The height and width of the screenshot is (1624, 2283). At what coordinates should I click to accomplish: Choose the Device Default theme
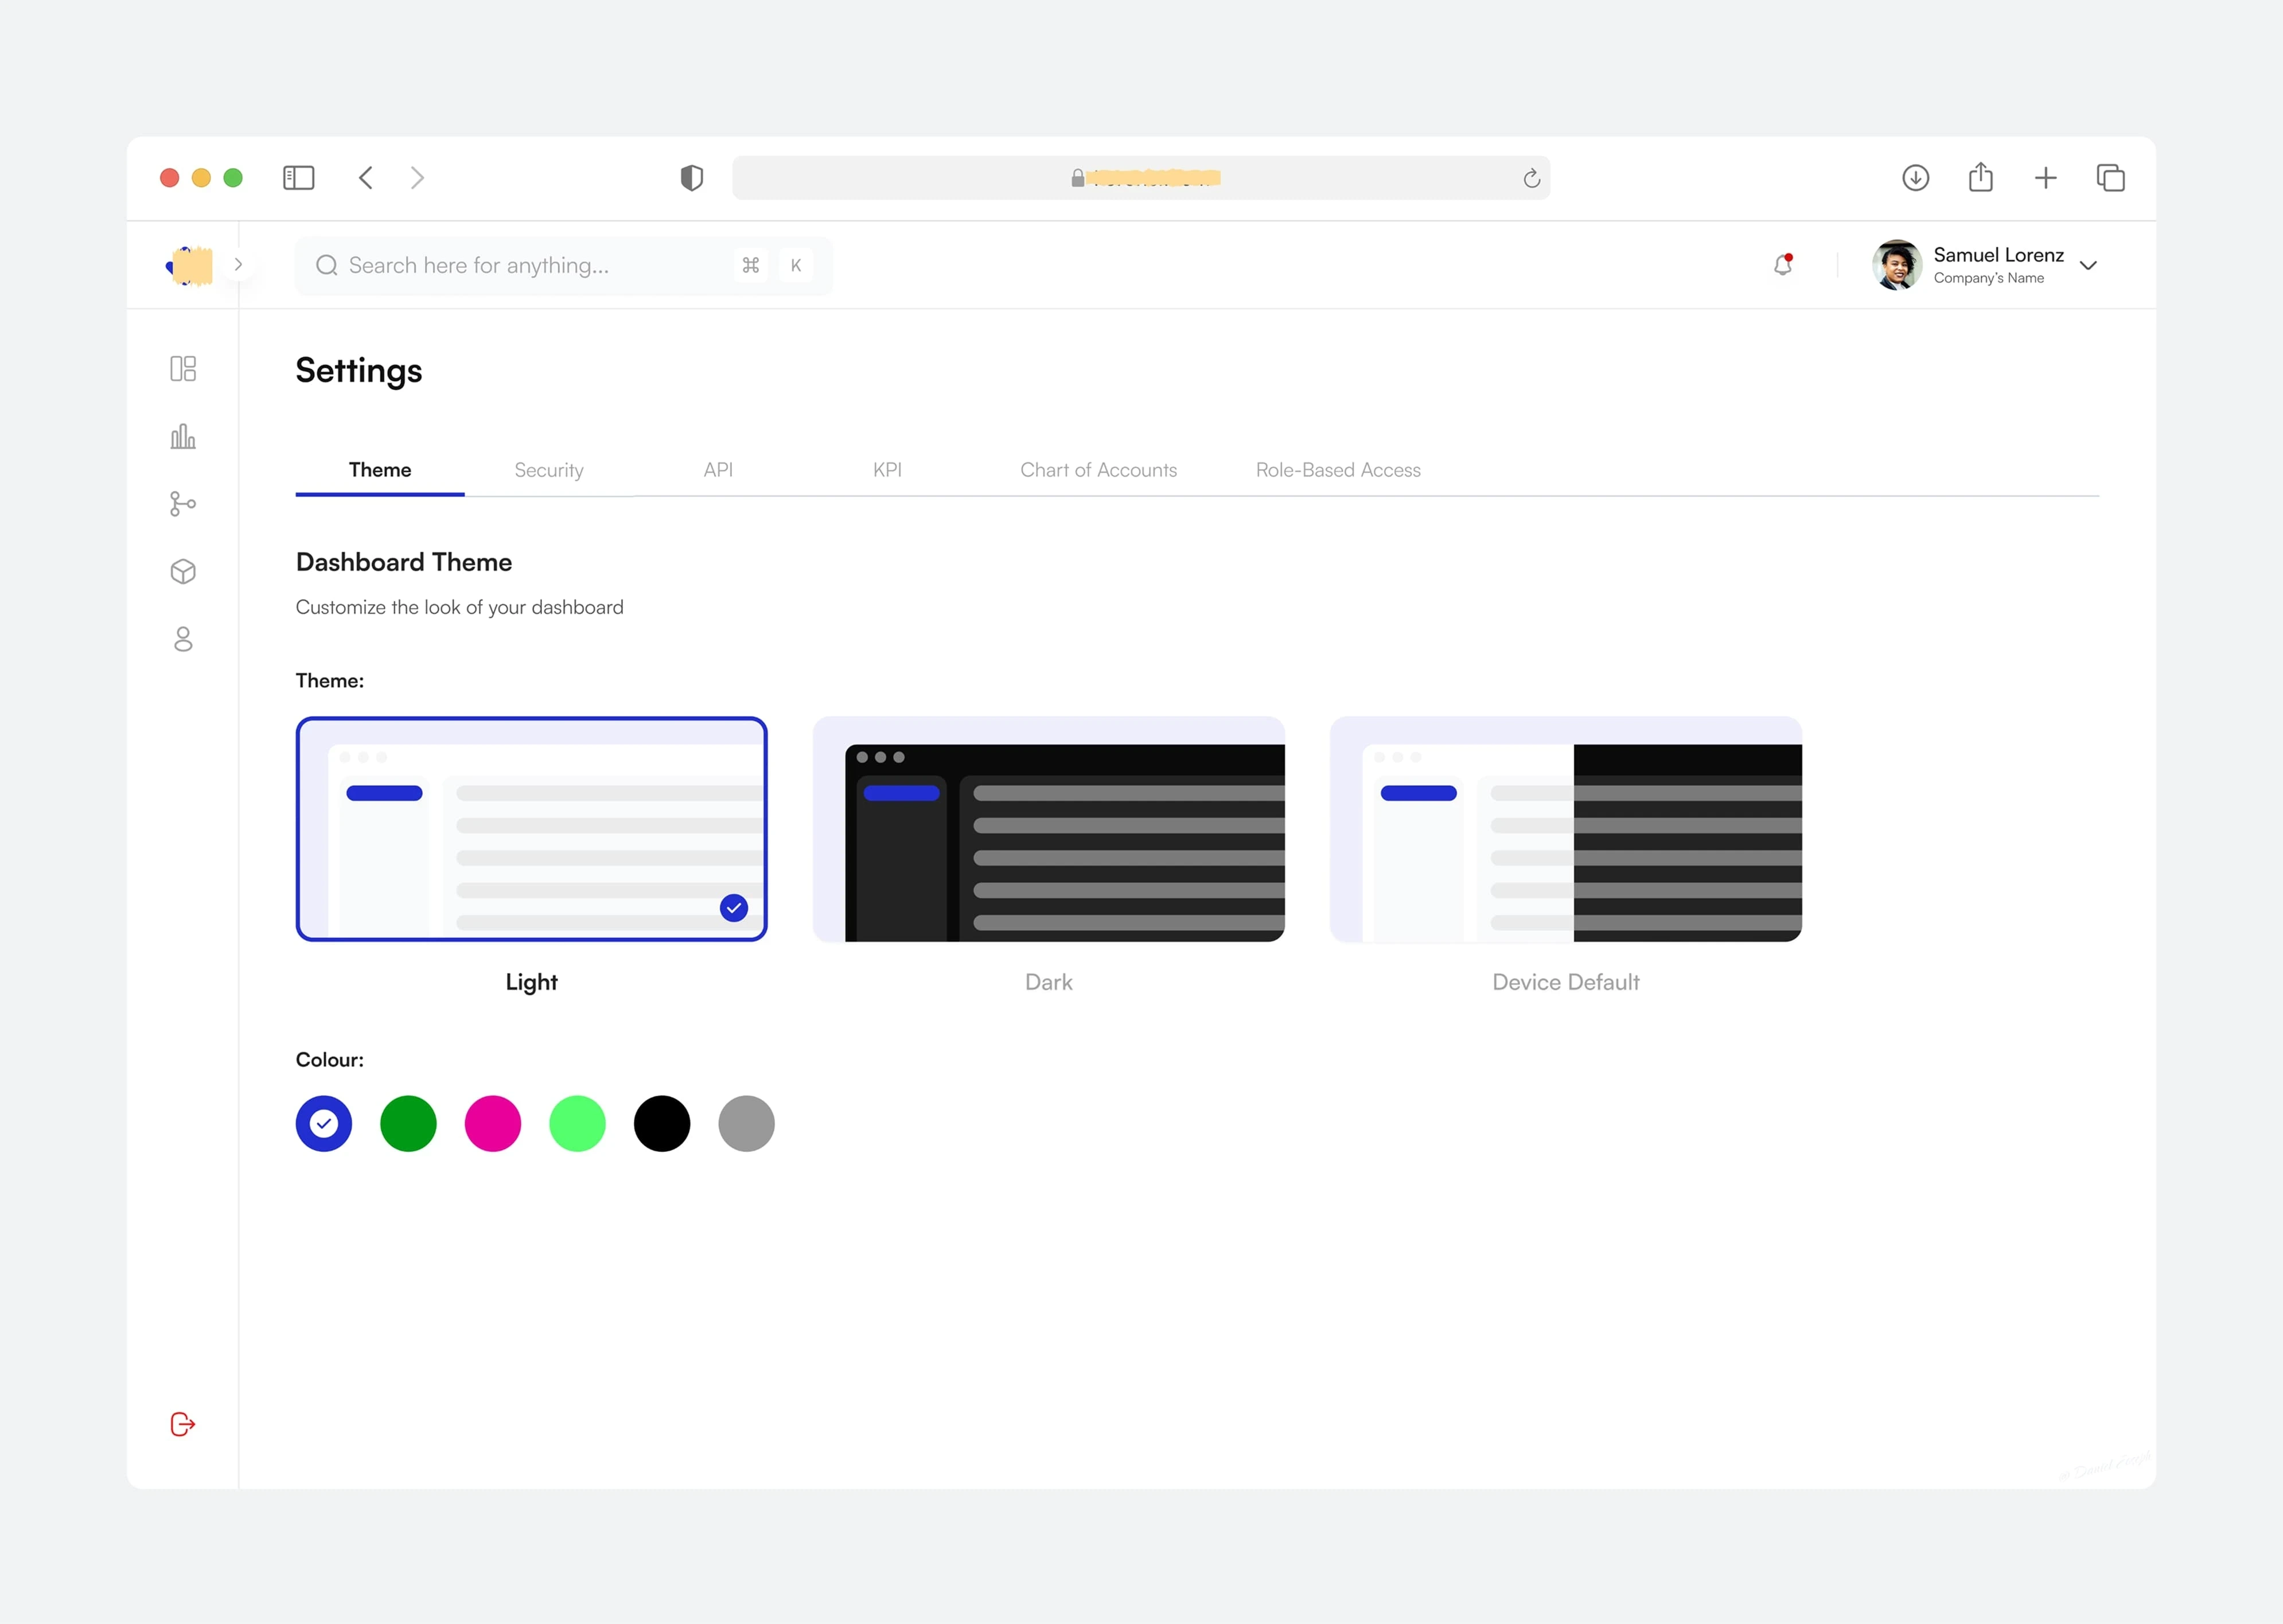pos(1565,829)
